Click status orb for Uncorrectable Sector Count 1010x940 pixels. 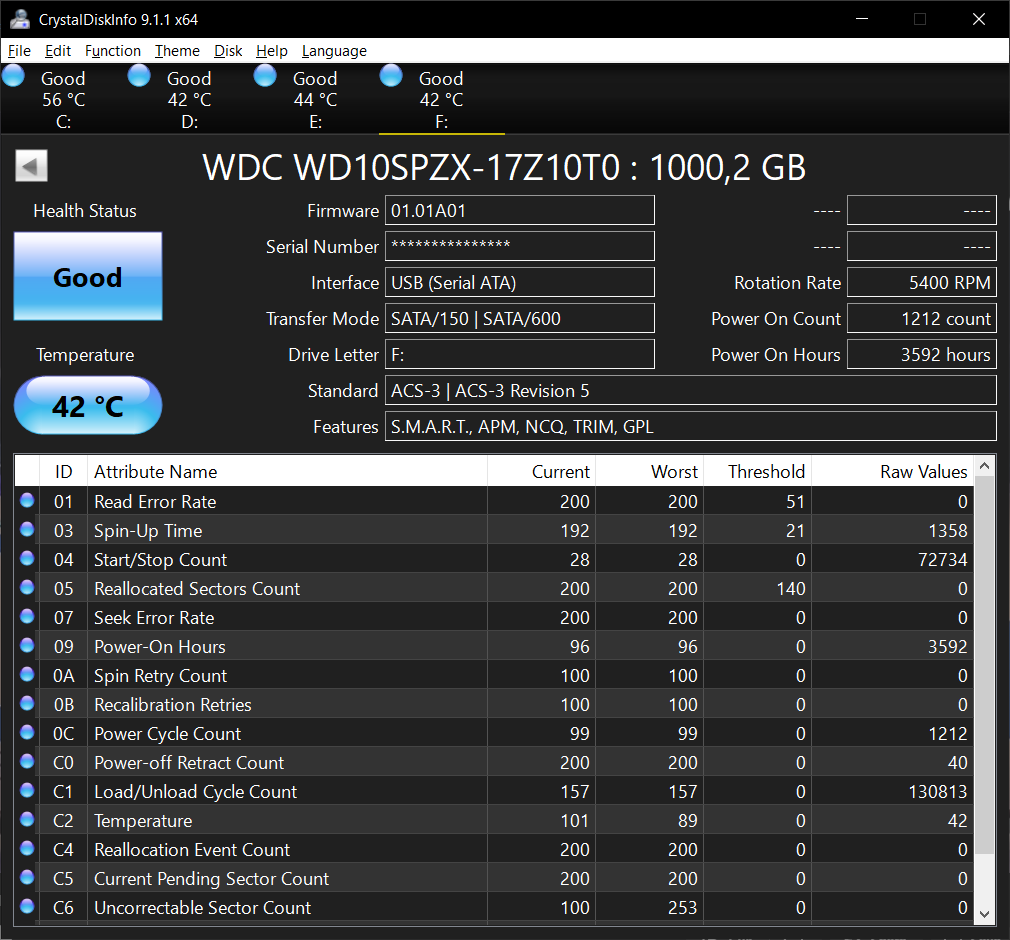27,906
